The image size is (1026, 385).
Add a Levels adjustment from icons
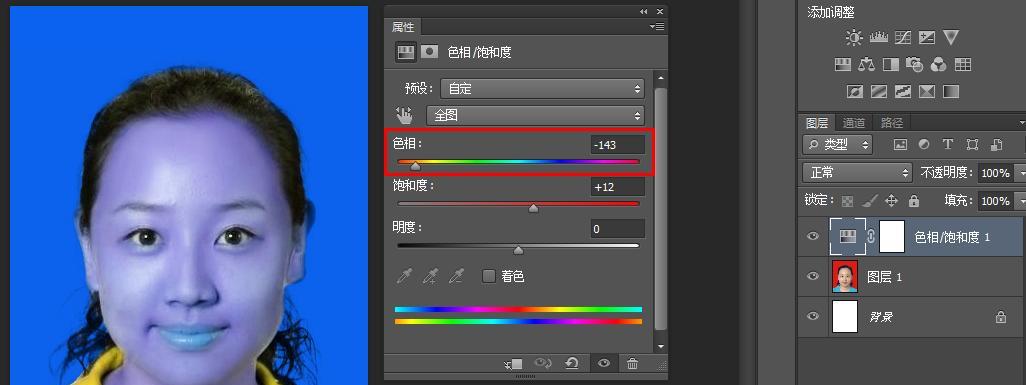tap(878, 37)
